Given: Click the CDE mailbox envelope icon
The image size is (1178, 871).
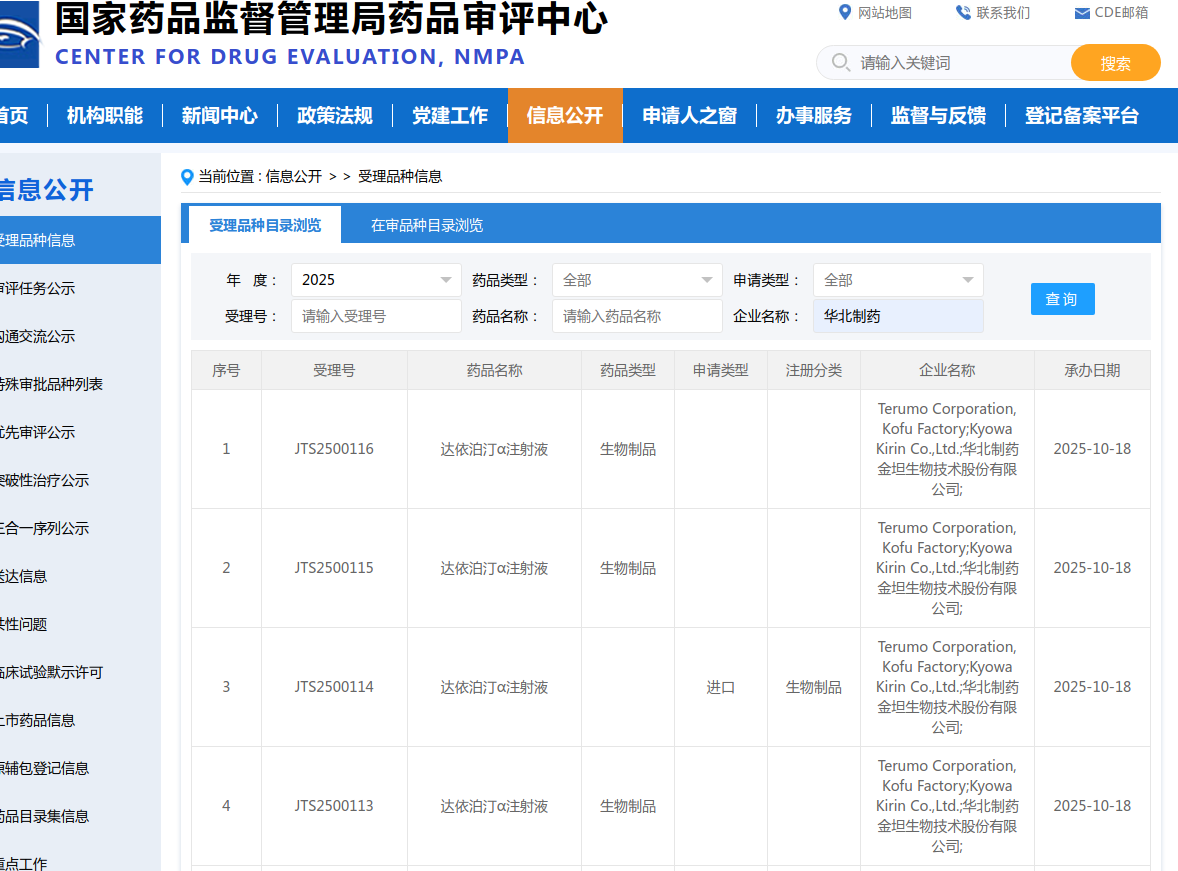Looking at the screenshot, I should point(1081,13).
